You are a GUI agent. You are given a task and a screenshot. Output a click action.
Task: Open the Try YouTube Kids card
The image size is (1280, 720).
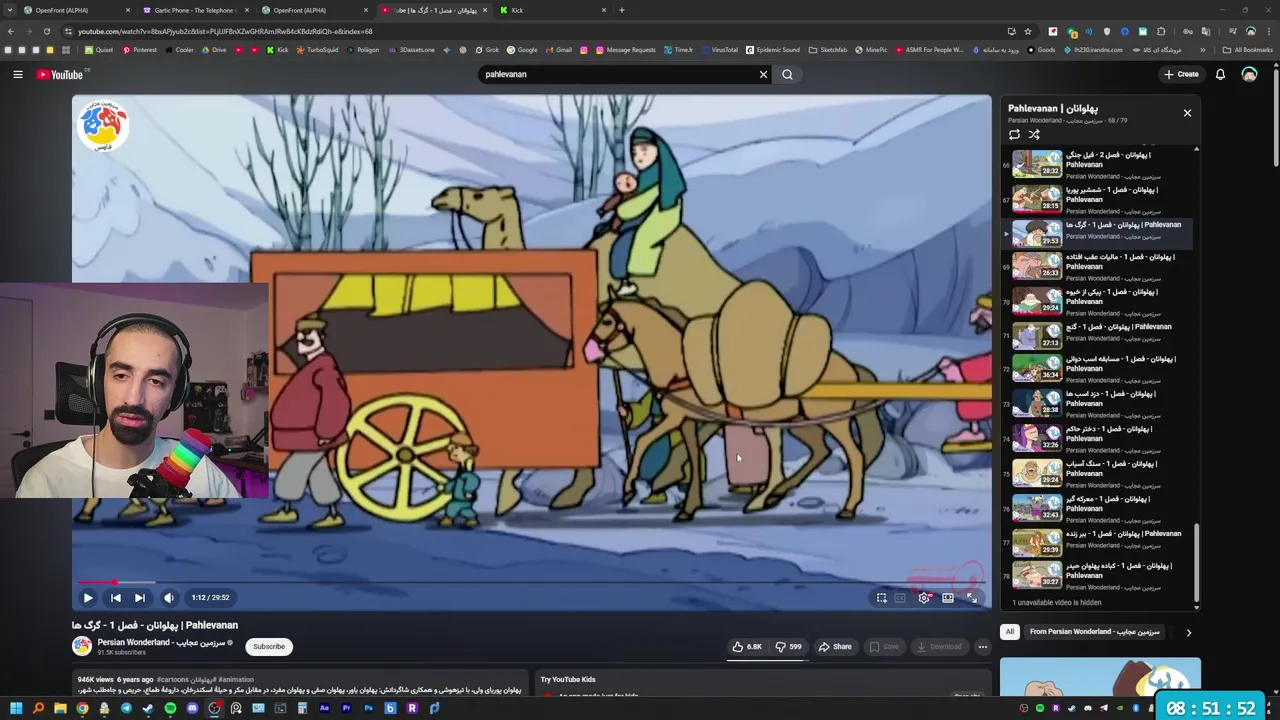(x=763, y=683)
